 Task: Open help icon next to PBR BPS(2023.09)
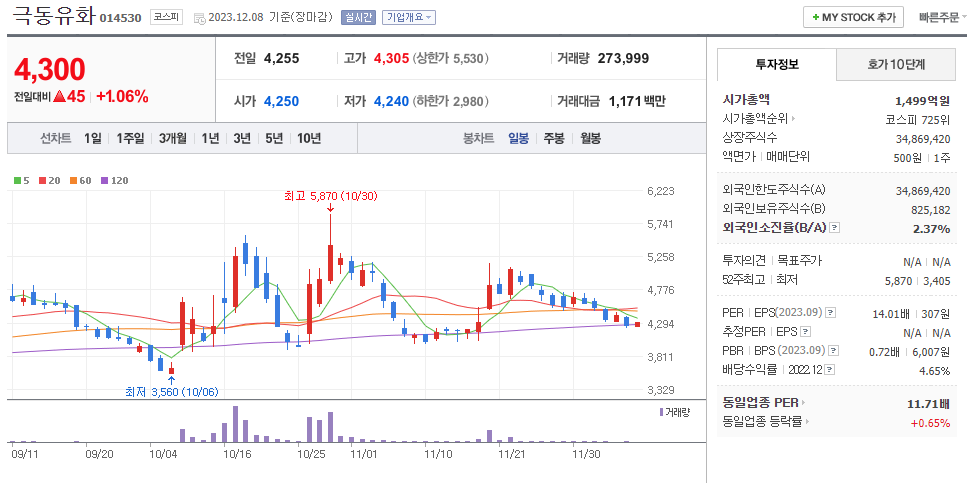[x=835, y=351]
